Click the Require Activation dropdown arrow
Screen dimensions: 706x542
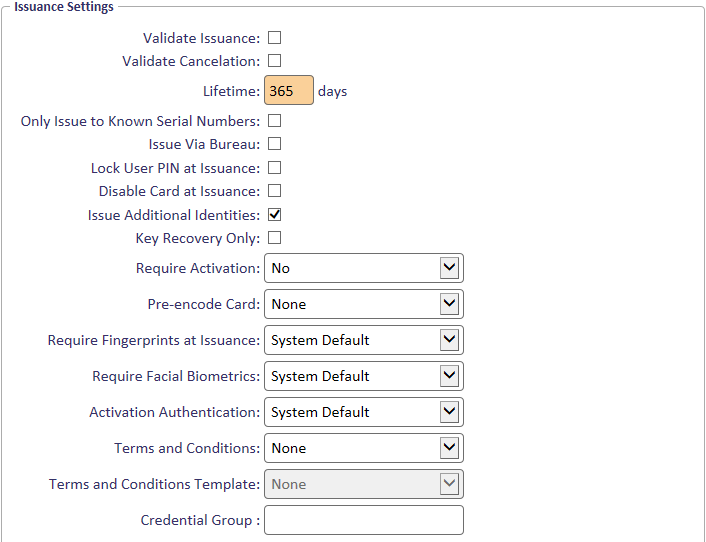(449, 268)
